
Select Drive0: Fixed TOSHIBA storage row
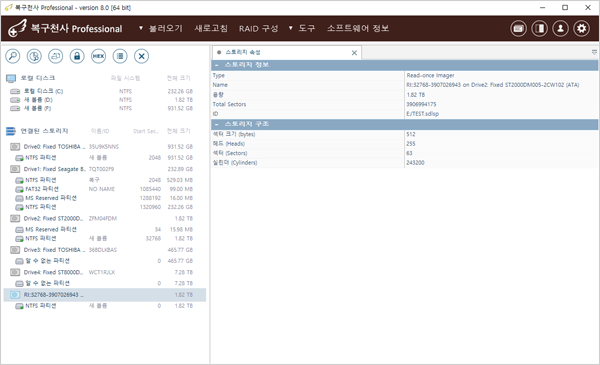pos(104,147)
